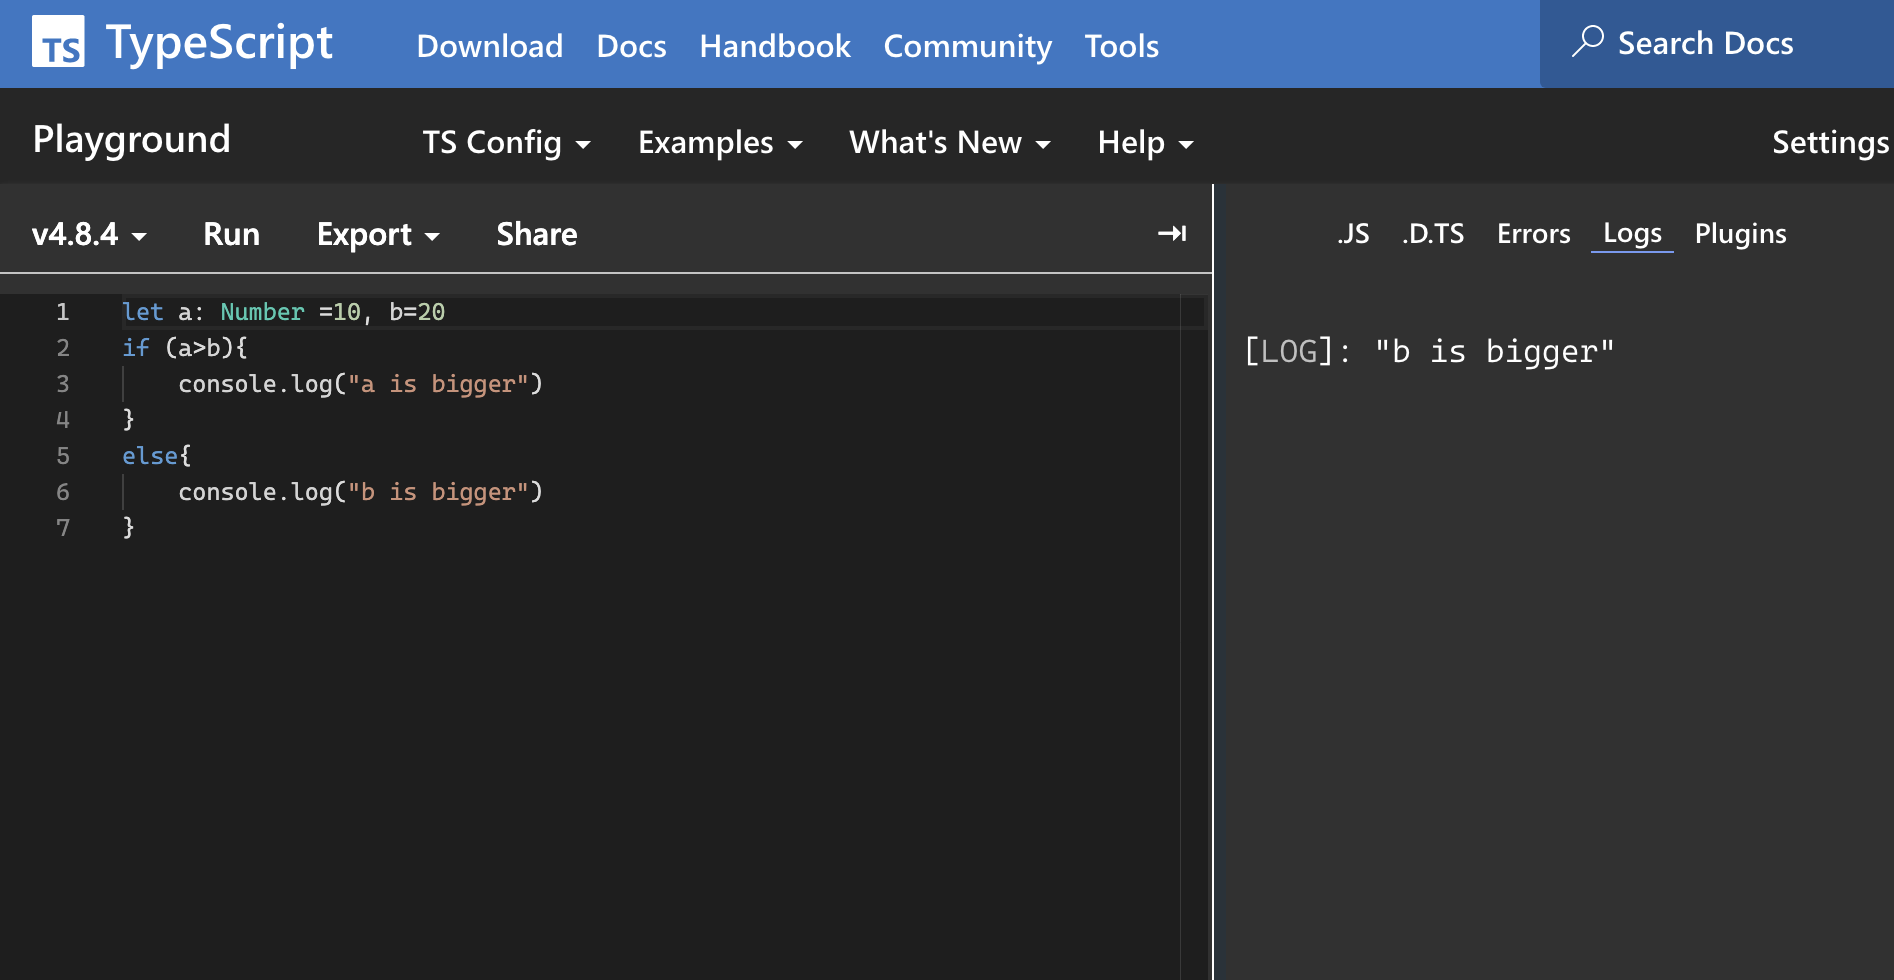Click the Share button
Screen dimensions: 1894x980
(x=537, y=234)
